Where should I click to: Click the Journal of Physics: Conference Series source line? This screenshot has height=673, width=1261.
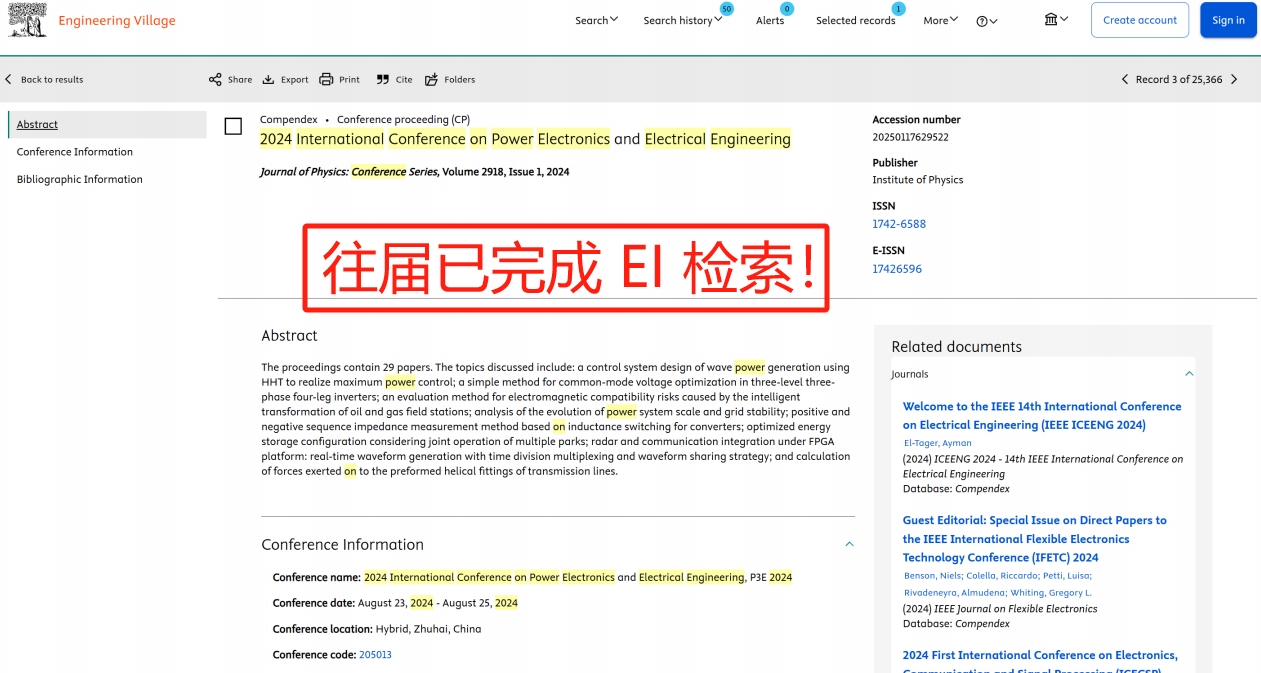coord(415,172)
